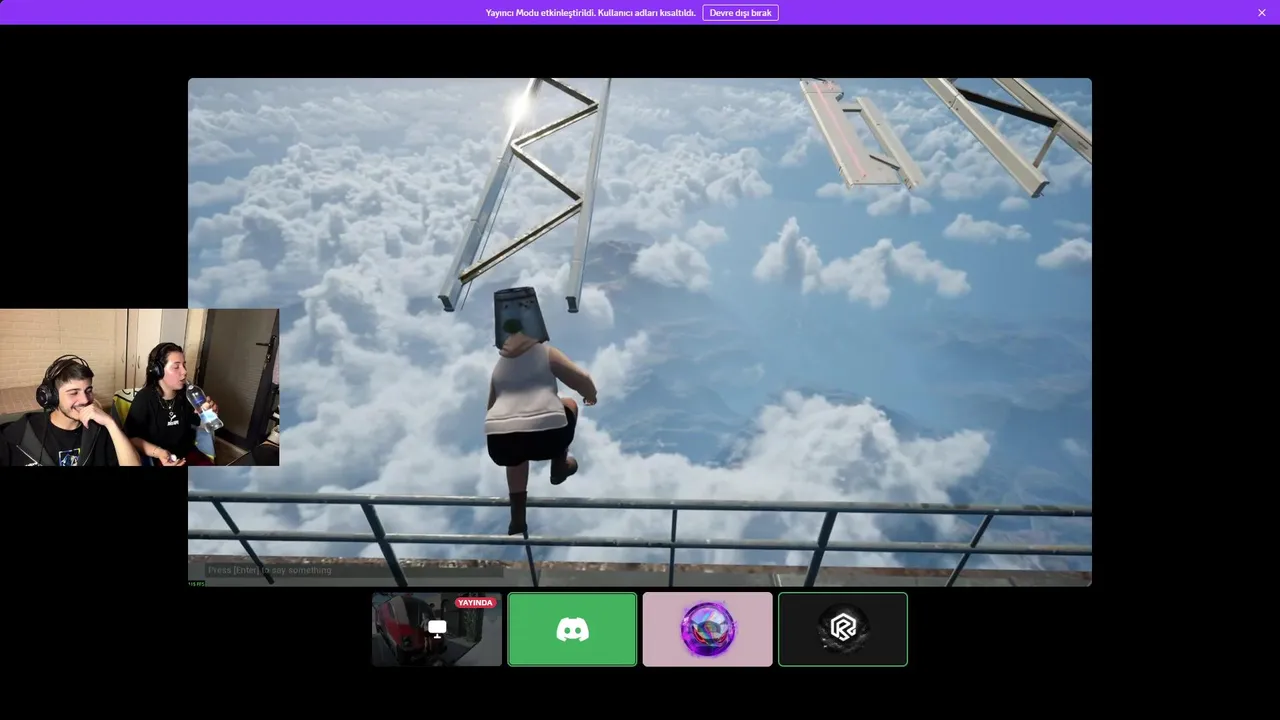The image size is (1280, 720).
Task: Open the YAYINDA live stream tile
Action: click(x=437, y=629)
